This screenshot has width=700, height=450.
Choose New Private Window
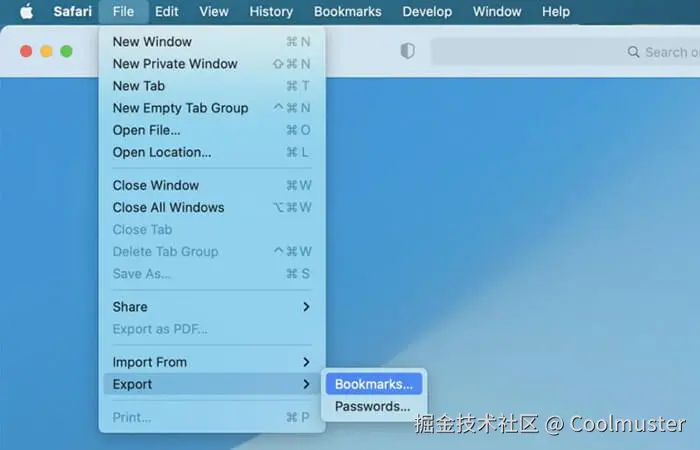click(x=212, y=64)
